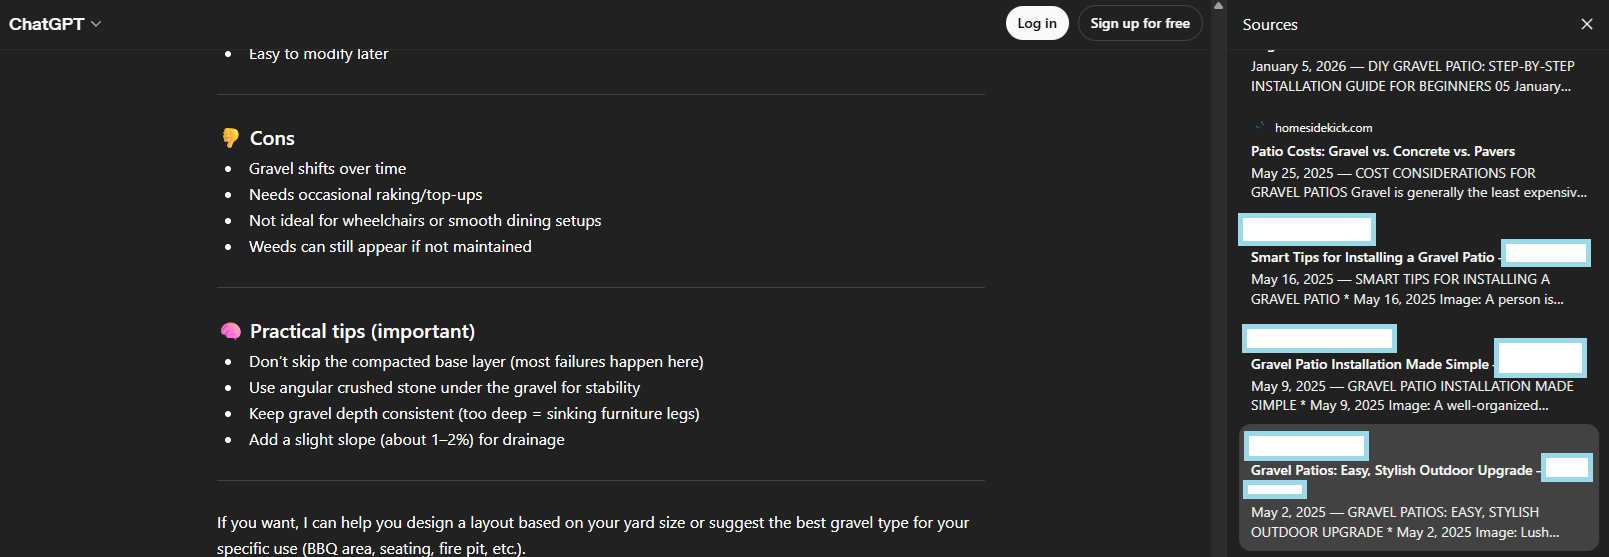Click the brain emoji beside Practical tips
The image size is (1609, 557).
tap(231, 331)
